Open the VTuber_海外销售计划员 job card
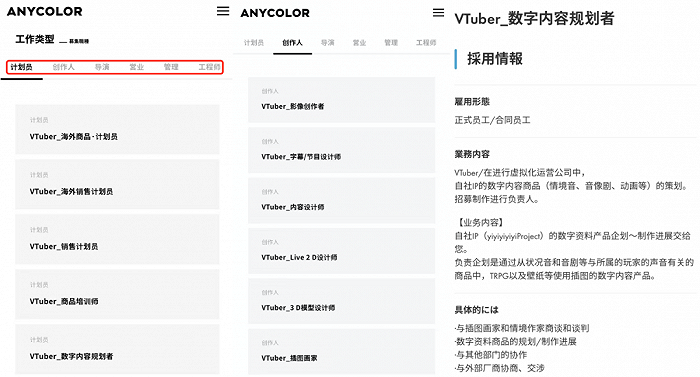 117,184
